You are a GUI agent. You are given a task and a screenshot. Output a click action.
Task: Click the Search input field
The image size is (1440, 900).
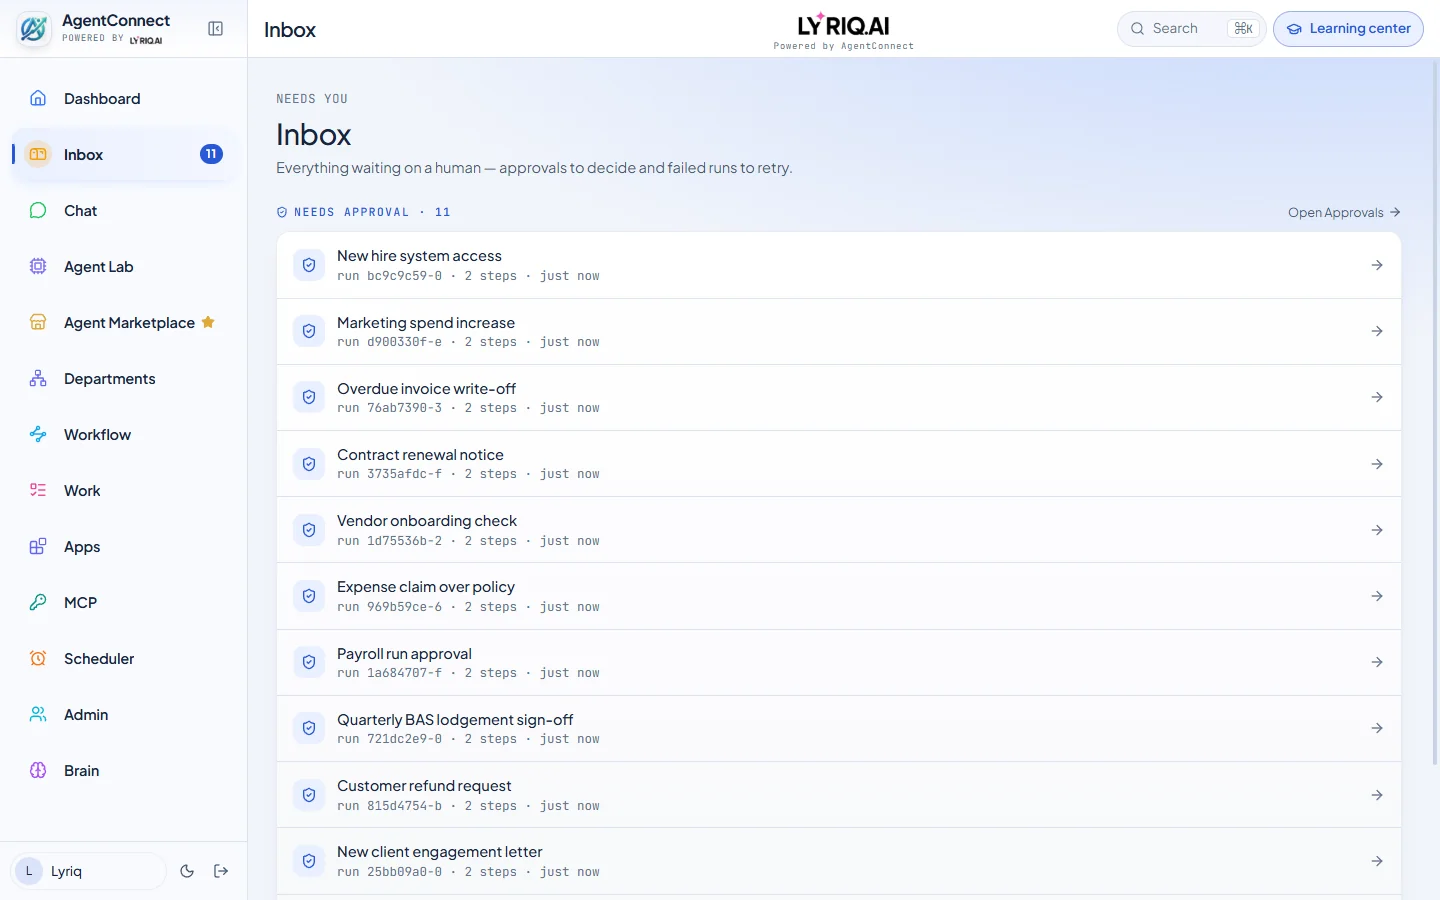pos(1192,29)
